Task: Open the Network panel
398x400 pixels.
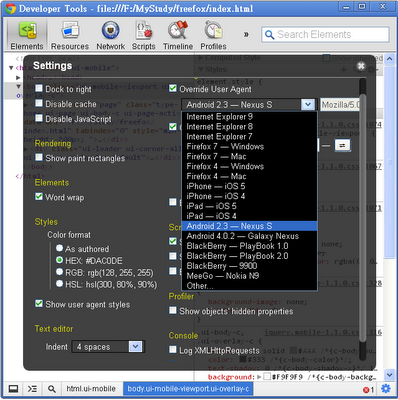Action: pos(110,36)
